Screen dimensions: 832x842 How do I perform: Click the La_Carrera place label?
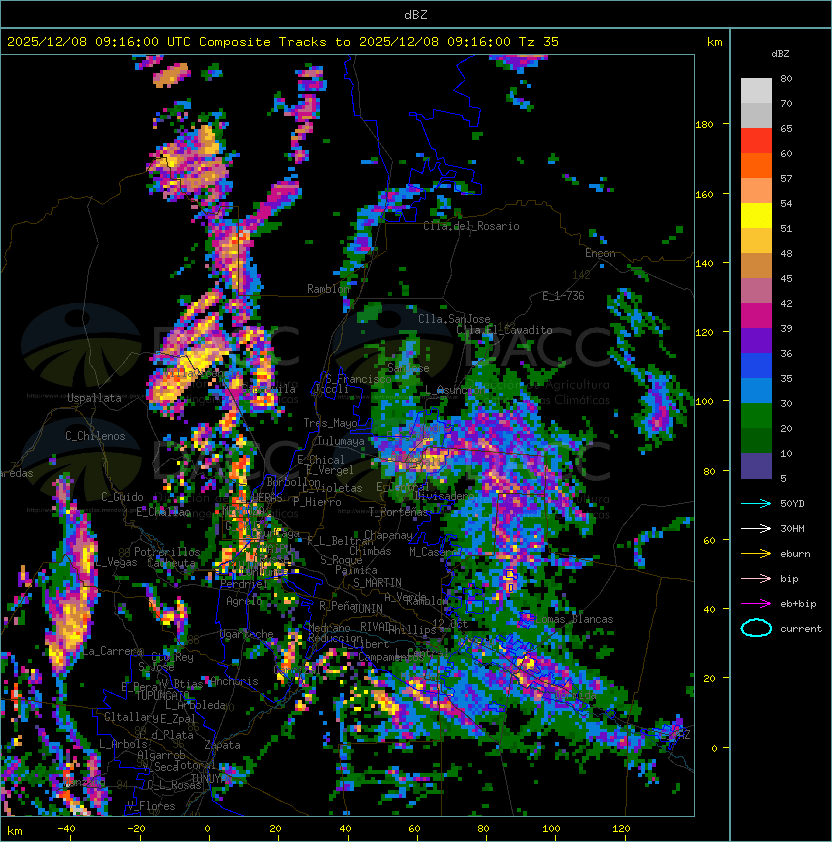[112, 651]
